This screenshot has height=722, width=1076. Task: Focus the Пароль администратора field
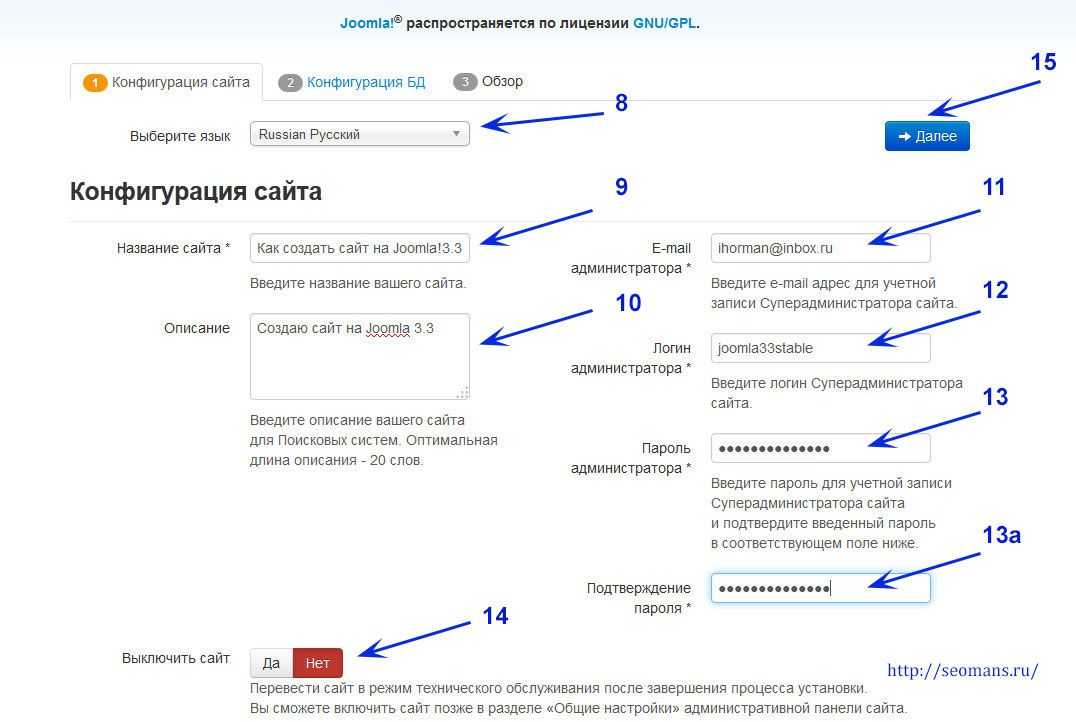click(x=820, y=448)
